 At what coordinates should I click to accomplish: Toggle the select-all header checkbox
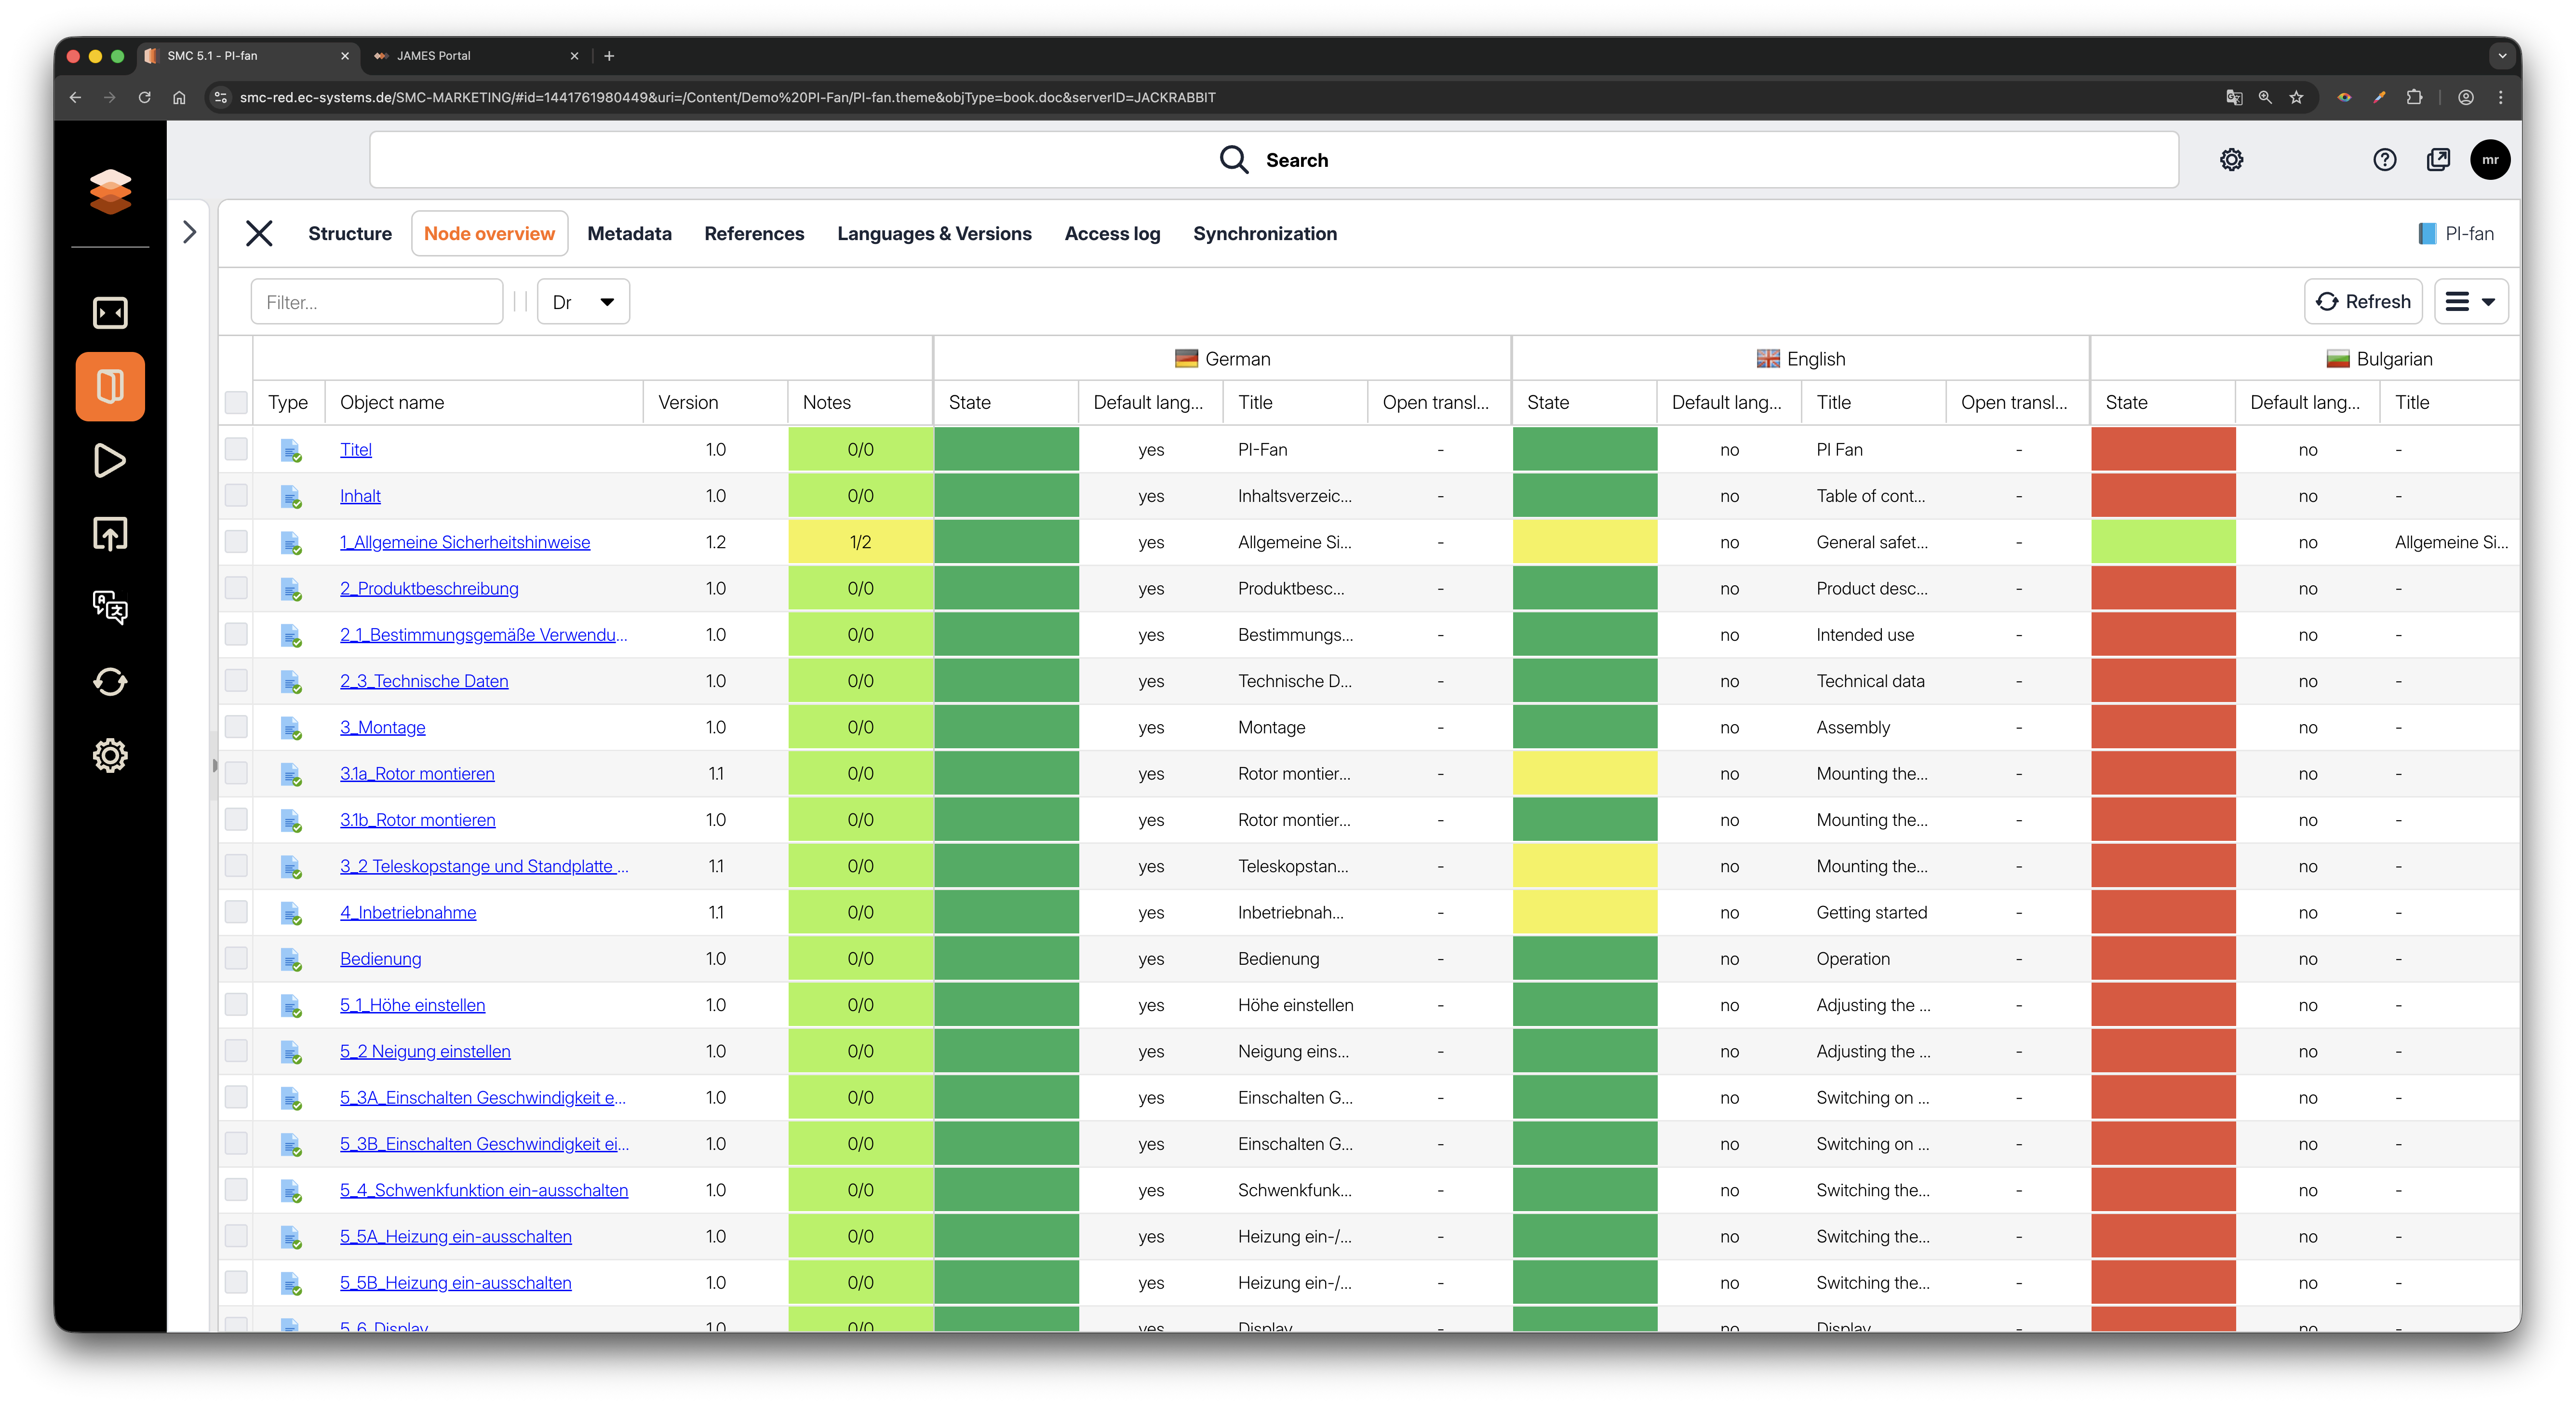point(236,402)
